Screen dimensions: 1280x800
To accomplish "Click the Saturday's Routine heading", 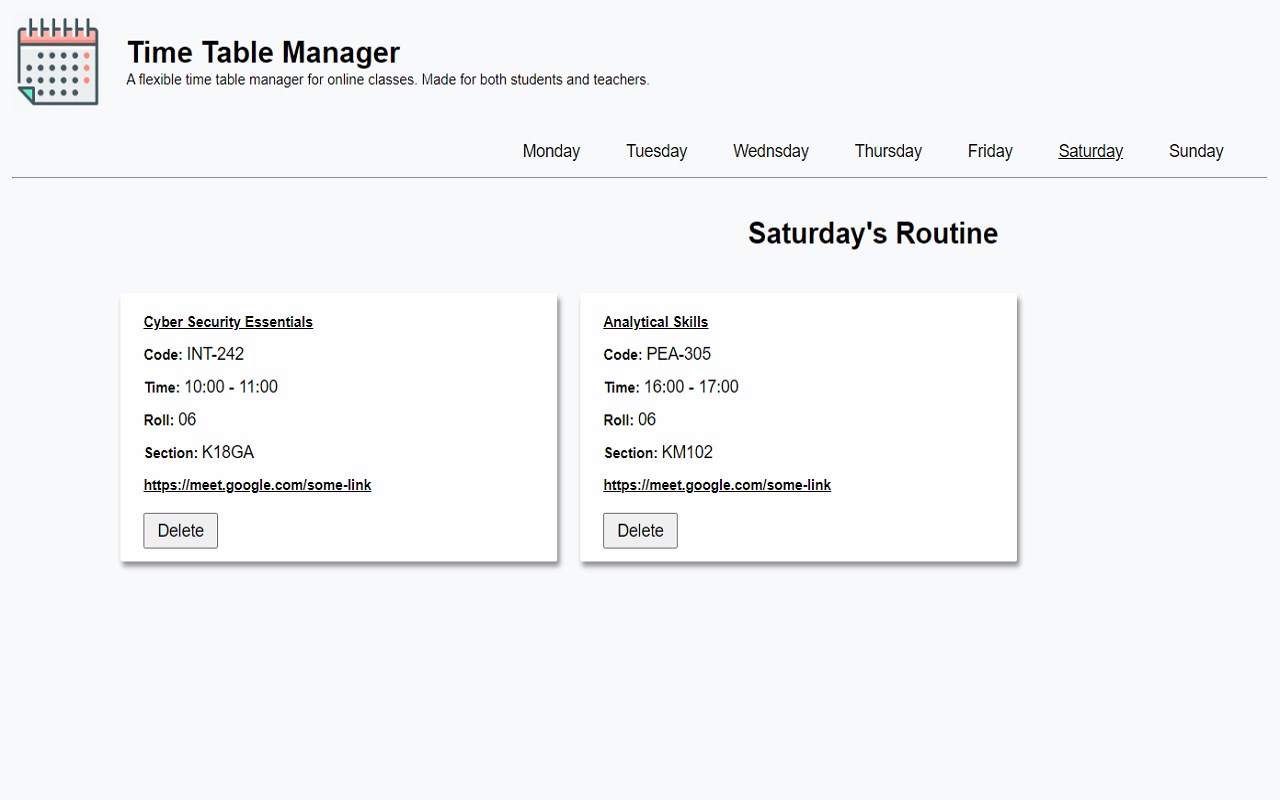I will coord(872,233).
